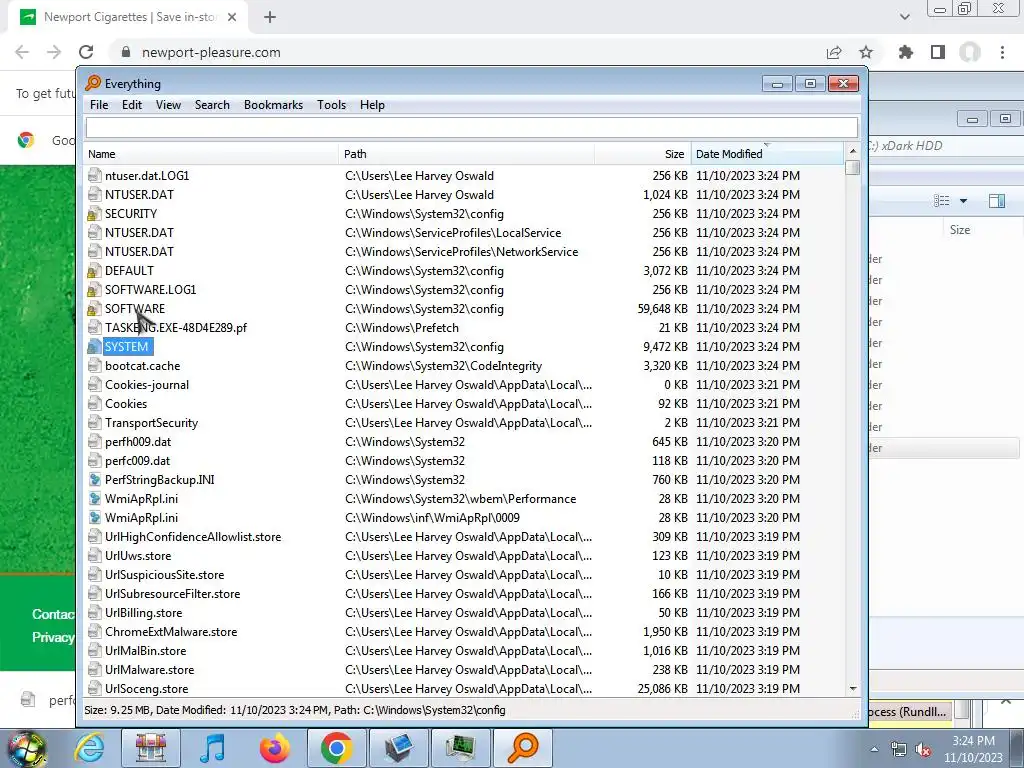
Task: Click the perfh009.dat file icon
Action: pyautogui.click(x=95, y=441)
